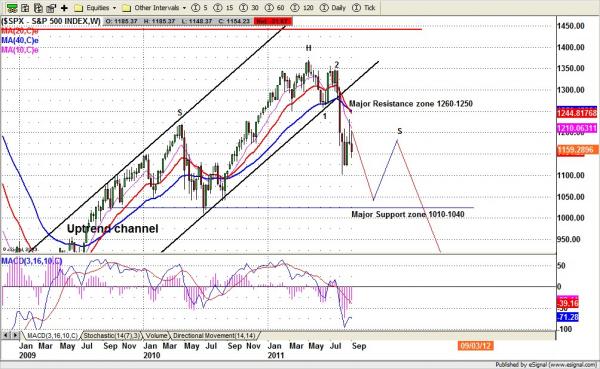Click the $SPX - S&P 500 INDEX,W symbol title
600x369 pixels.
[x=51, y=21]
